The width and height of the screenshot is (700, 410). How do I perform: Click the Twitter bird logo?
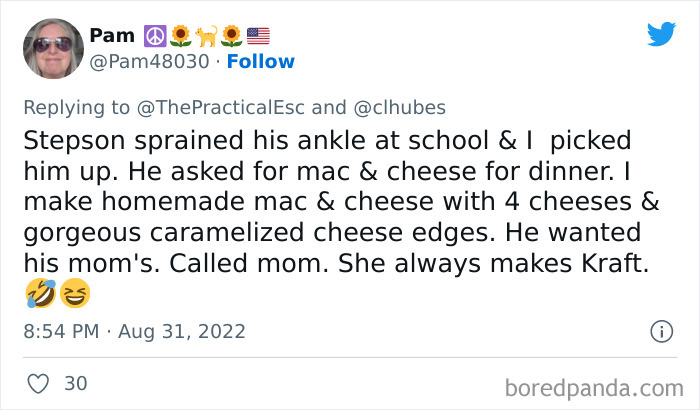tap(661, 35)
